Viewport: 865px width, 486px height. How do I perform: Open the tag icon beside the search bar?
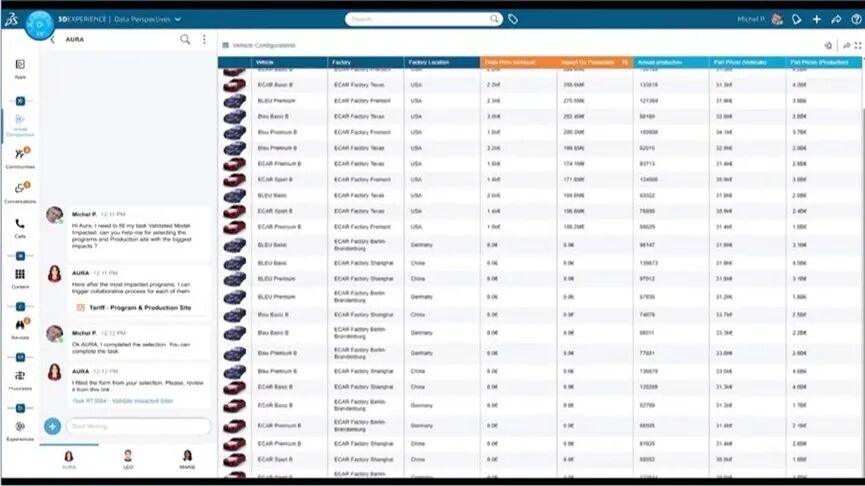coord(513,20)
